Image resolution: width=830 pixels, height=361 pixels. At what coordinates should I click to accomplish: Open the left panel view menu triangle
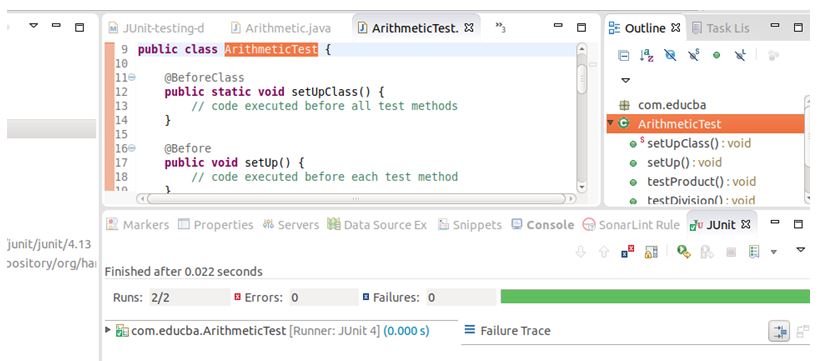33,25
